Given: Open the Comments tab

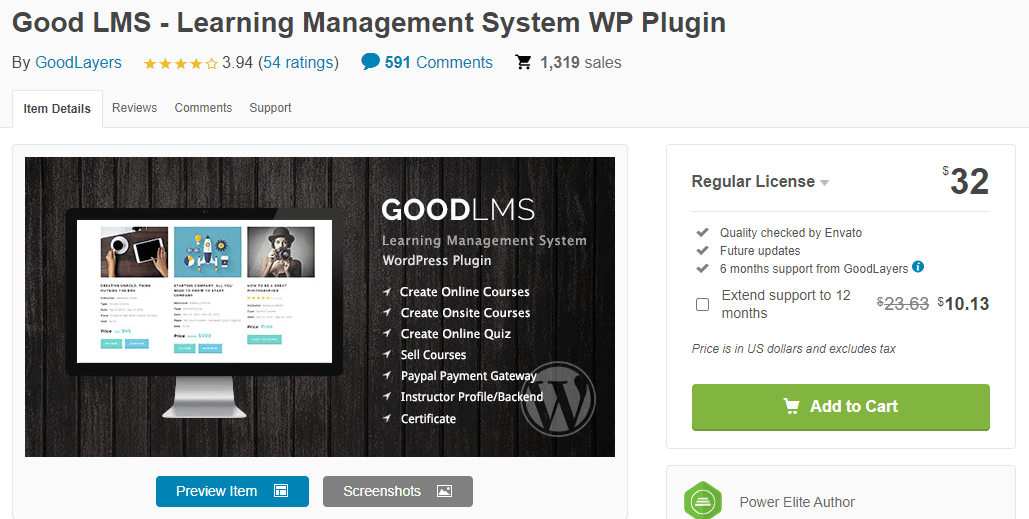Looking at the screenshot, I should click(203, 108).
